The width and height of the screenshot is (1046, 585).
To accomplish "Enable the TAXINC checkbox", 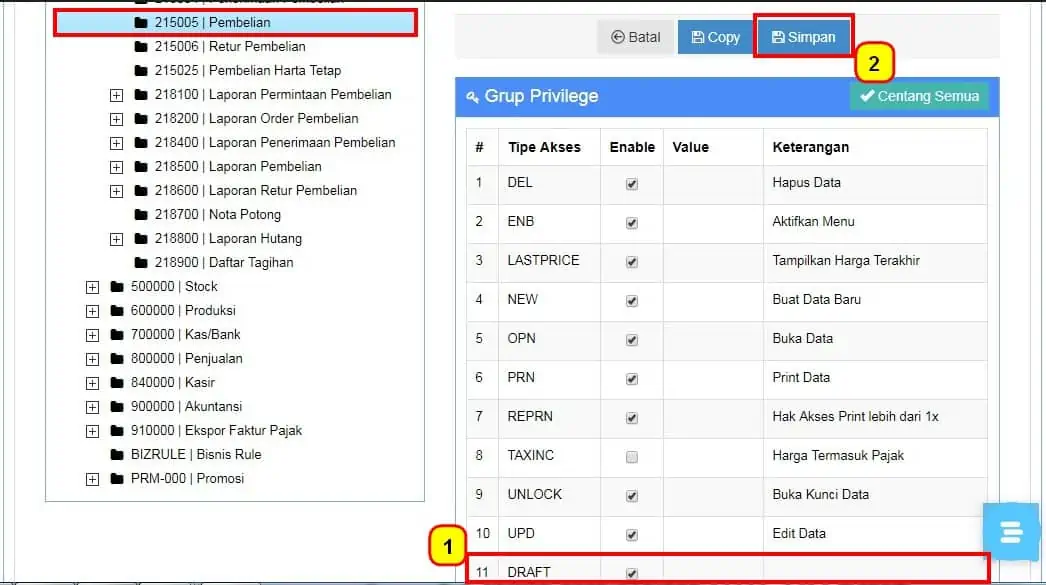I will 632,457.
